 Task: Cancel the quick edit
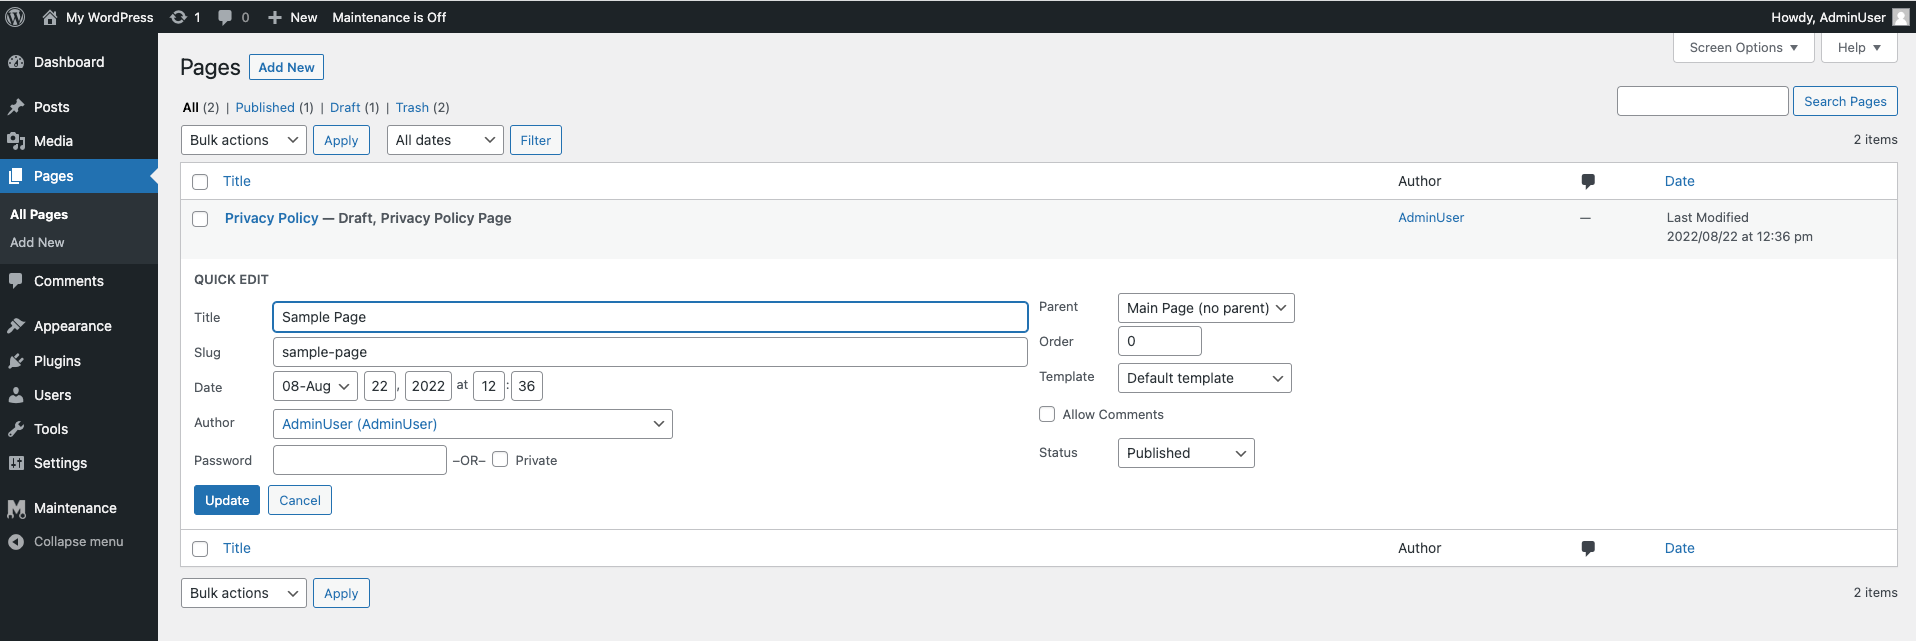[x=300, y=500]
